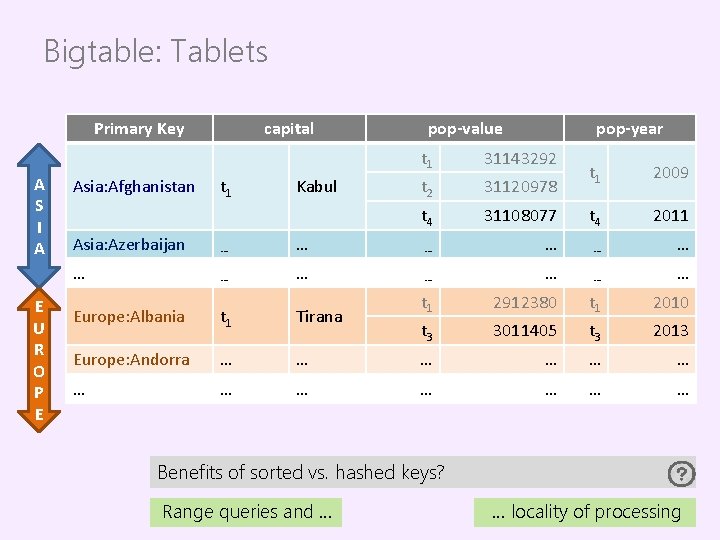Select the 3011405 population value
Viewport: 720px width, 540px height.
(x=524, y=330)
